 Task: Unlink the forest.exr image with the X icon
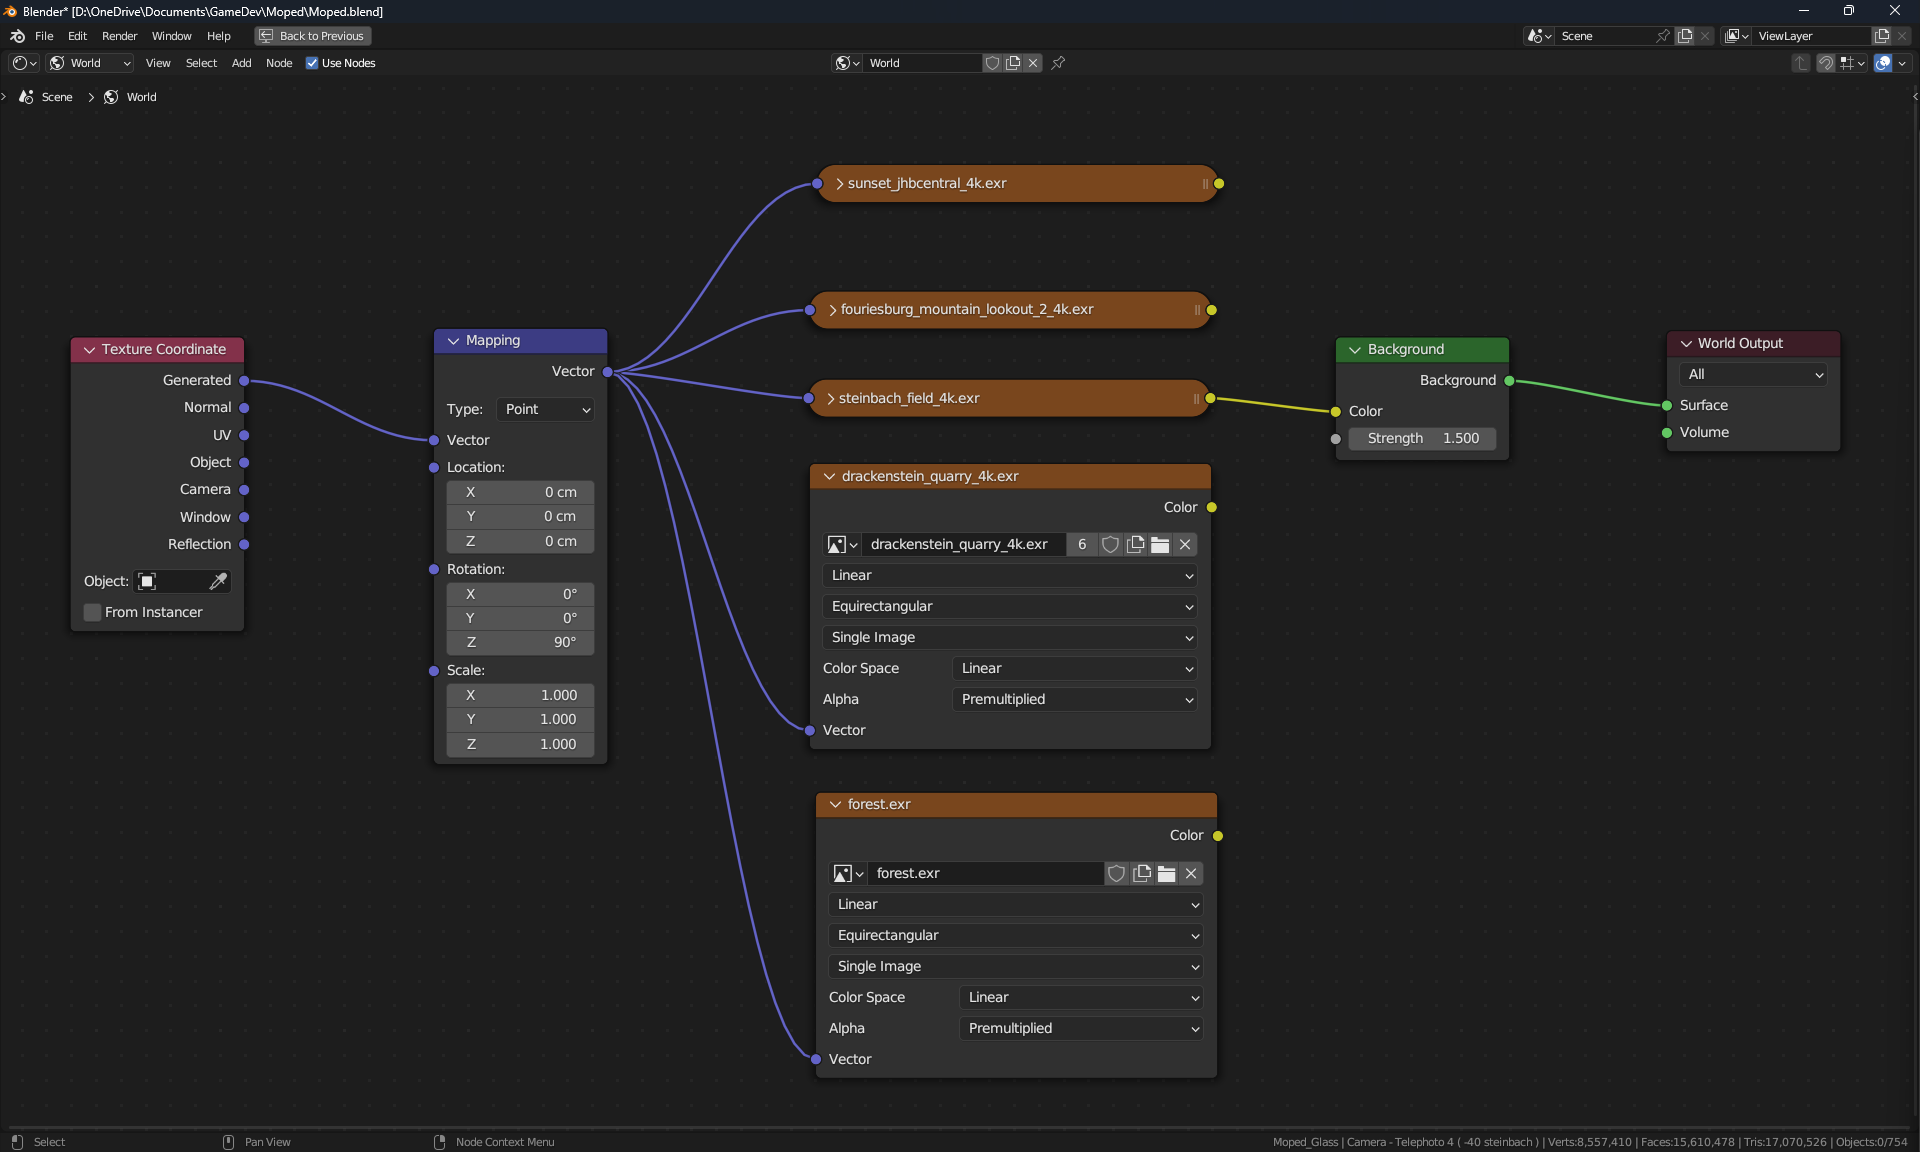pyautogui.click(x=1191, y=873)
